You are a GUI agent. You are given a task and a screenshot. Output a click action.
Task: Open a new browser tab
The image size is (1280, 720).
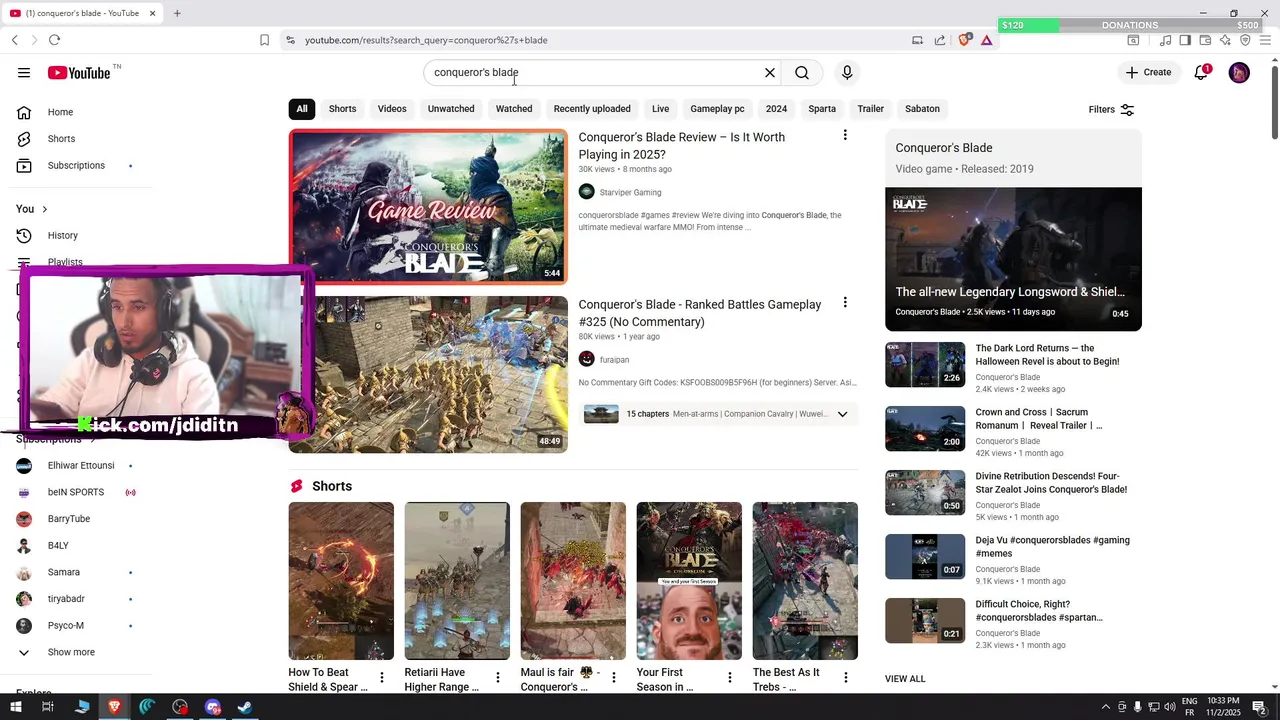click(177, 13)
